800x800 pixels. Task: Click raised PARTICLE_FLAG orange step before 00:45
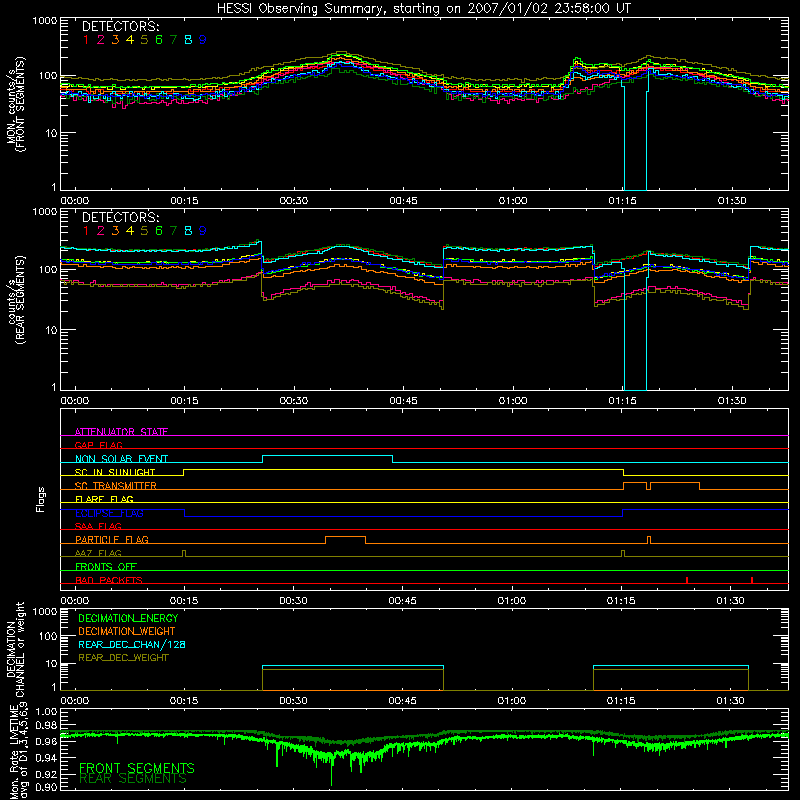pyautogui.click(x=345, y=537)
